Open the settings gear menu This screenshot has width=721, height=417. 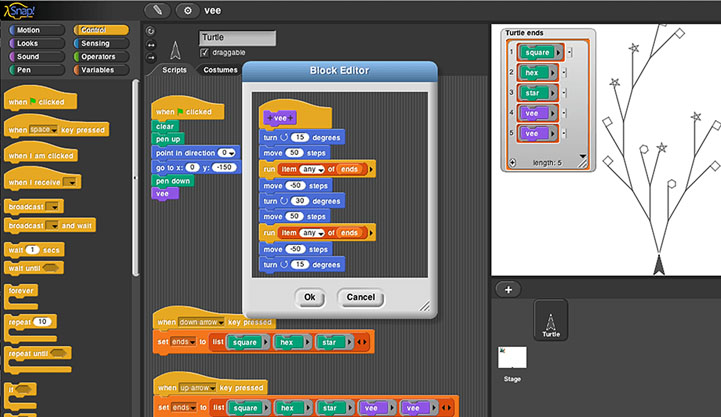point(188,10)
